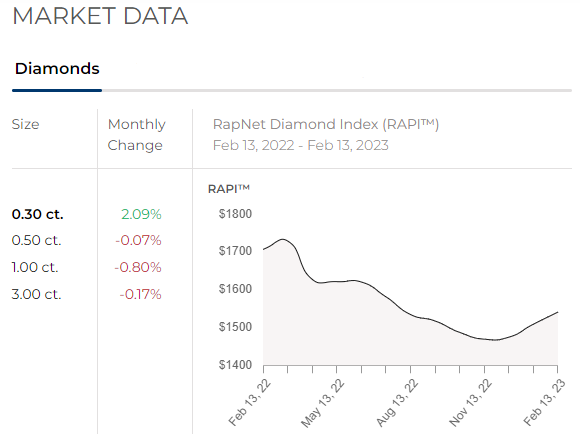Screen dimensions: 580x434
Task: Click the Size column header
Action: 25,124
